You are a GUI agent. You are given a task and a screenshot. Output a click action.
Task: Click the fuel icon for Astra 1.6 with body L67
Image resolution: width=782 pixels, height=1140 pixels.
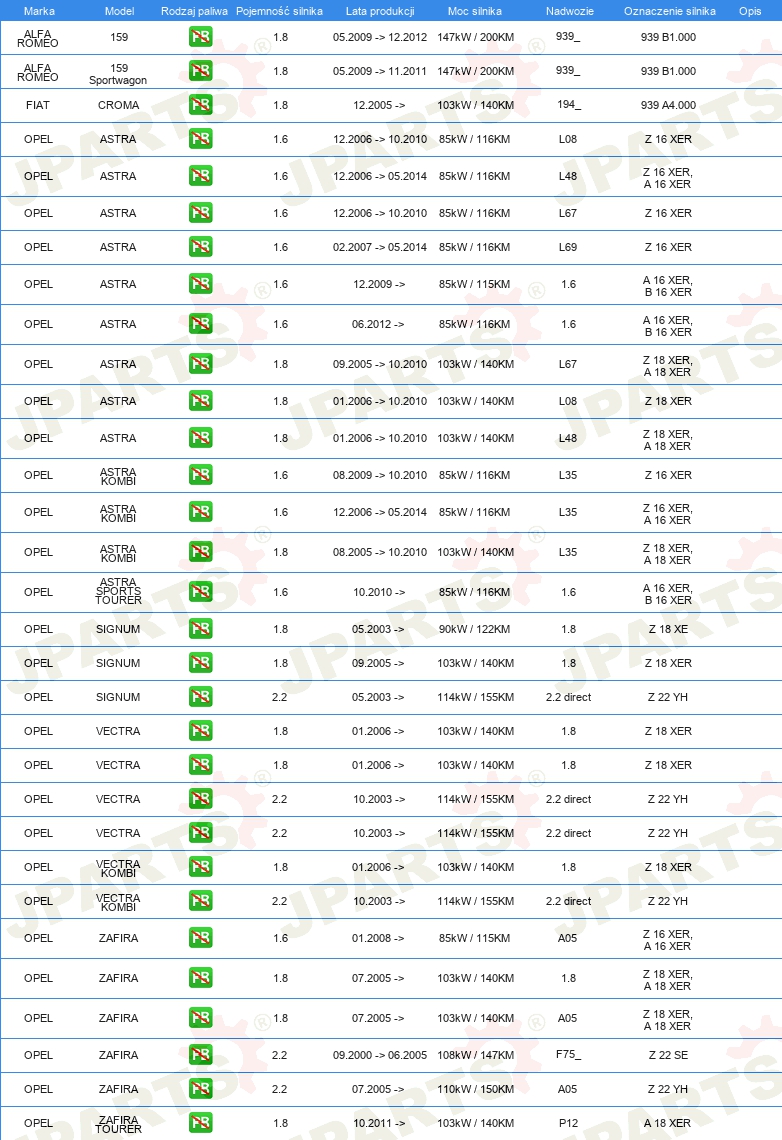point(201,213)
